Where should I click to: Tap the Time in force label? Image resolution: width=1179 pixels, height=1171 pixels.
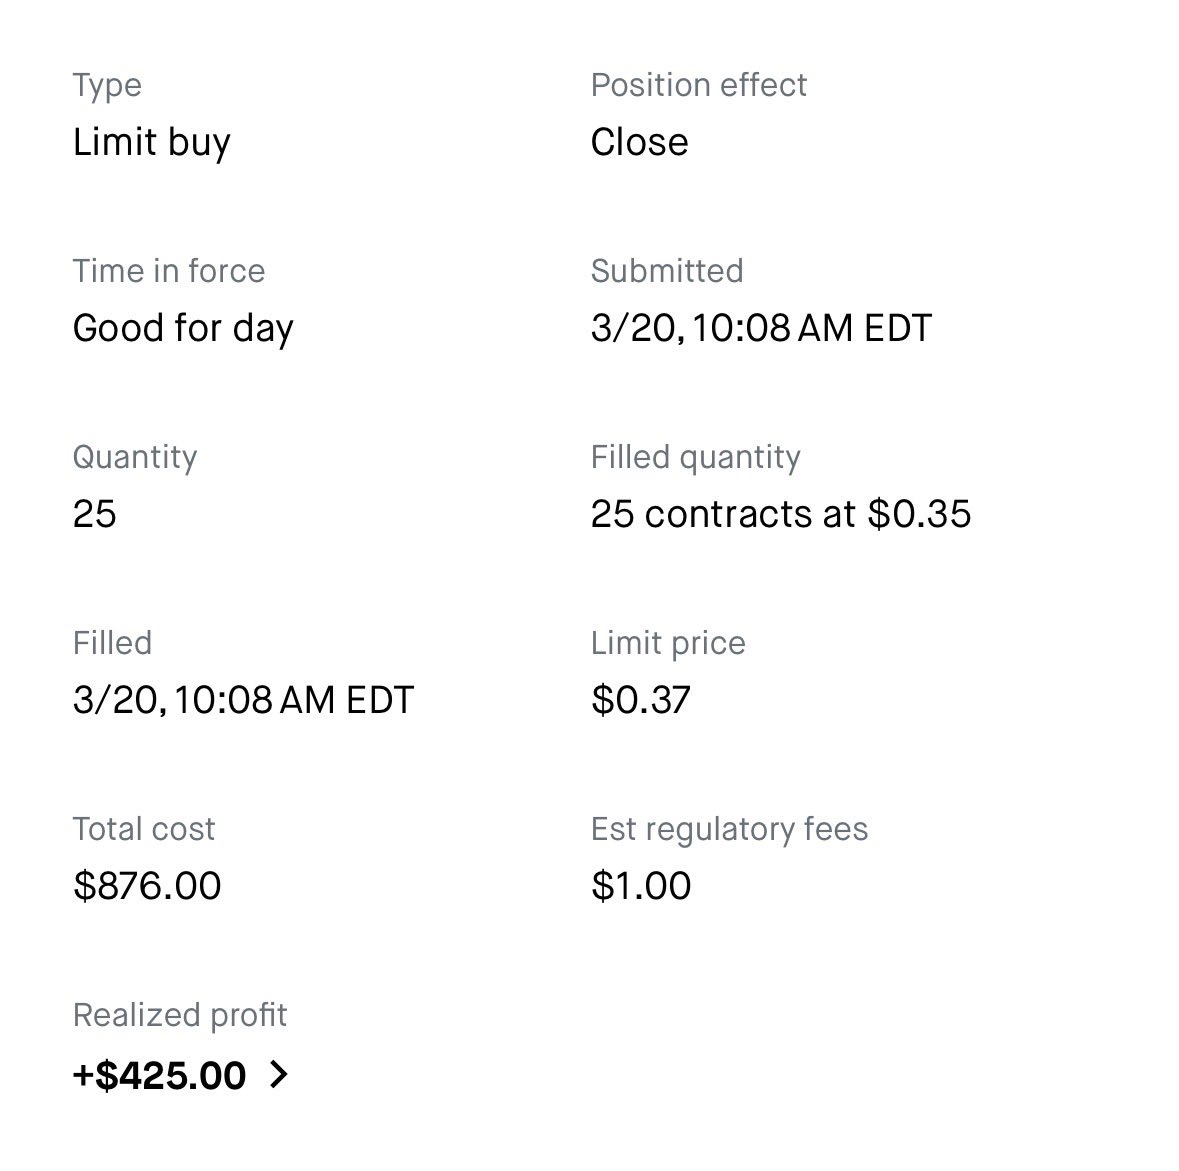[x=169, y=271]
